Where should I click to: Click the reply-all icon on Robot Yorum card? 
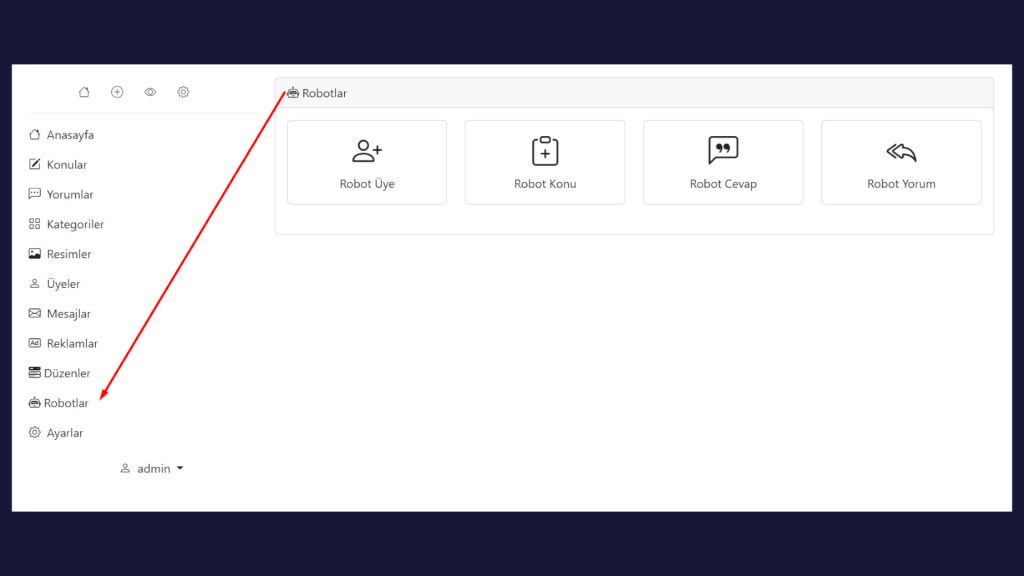(901, 152)
